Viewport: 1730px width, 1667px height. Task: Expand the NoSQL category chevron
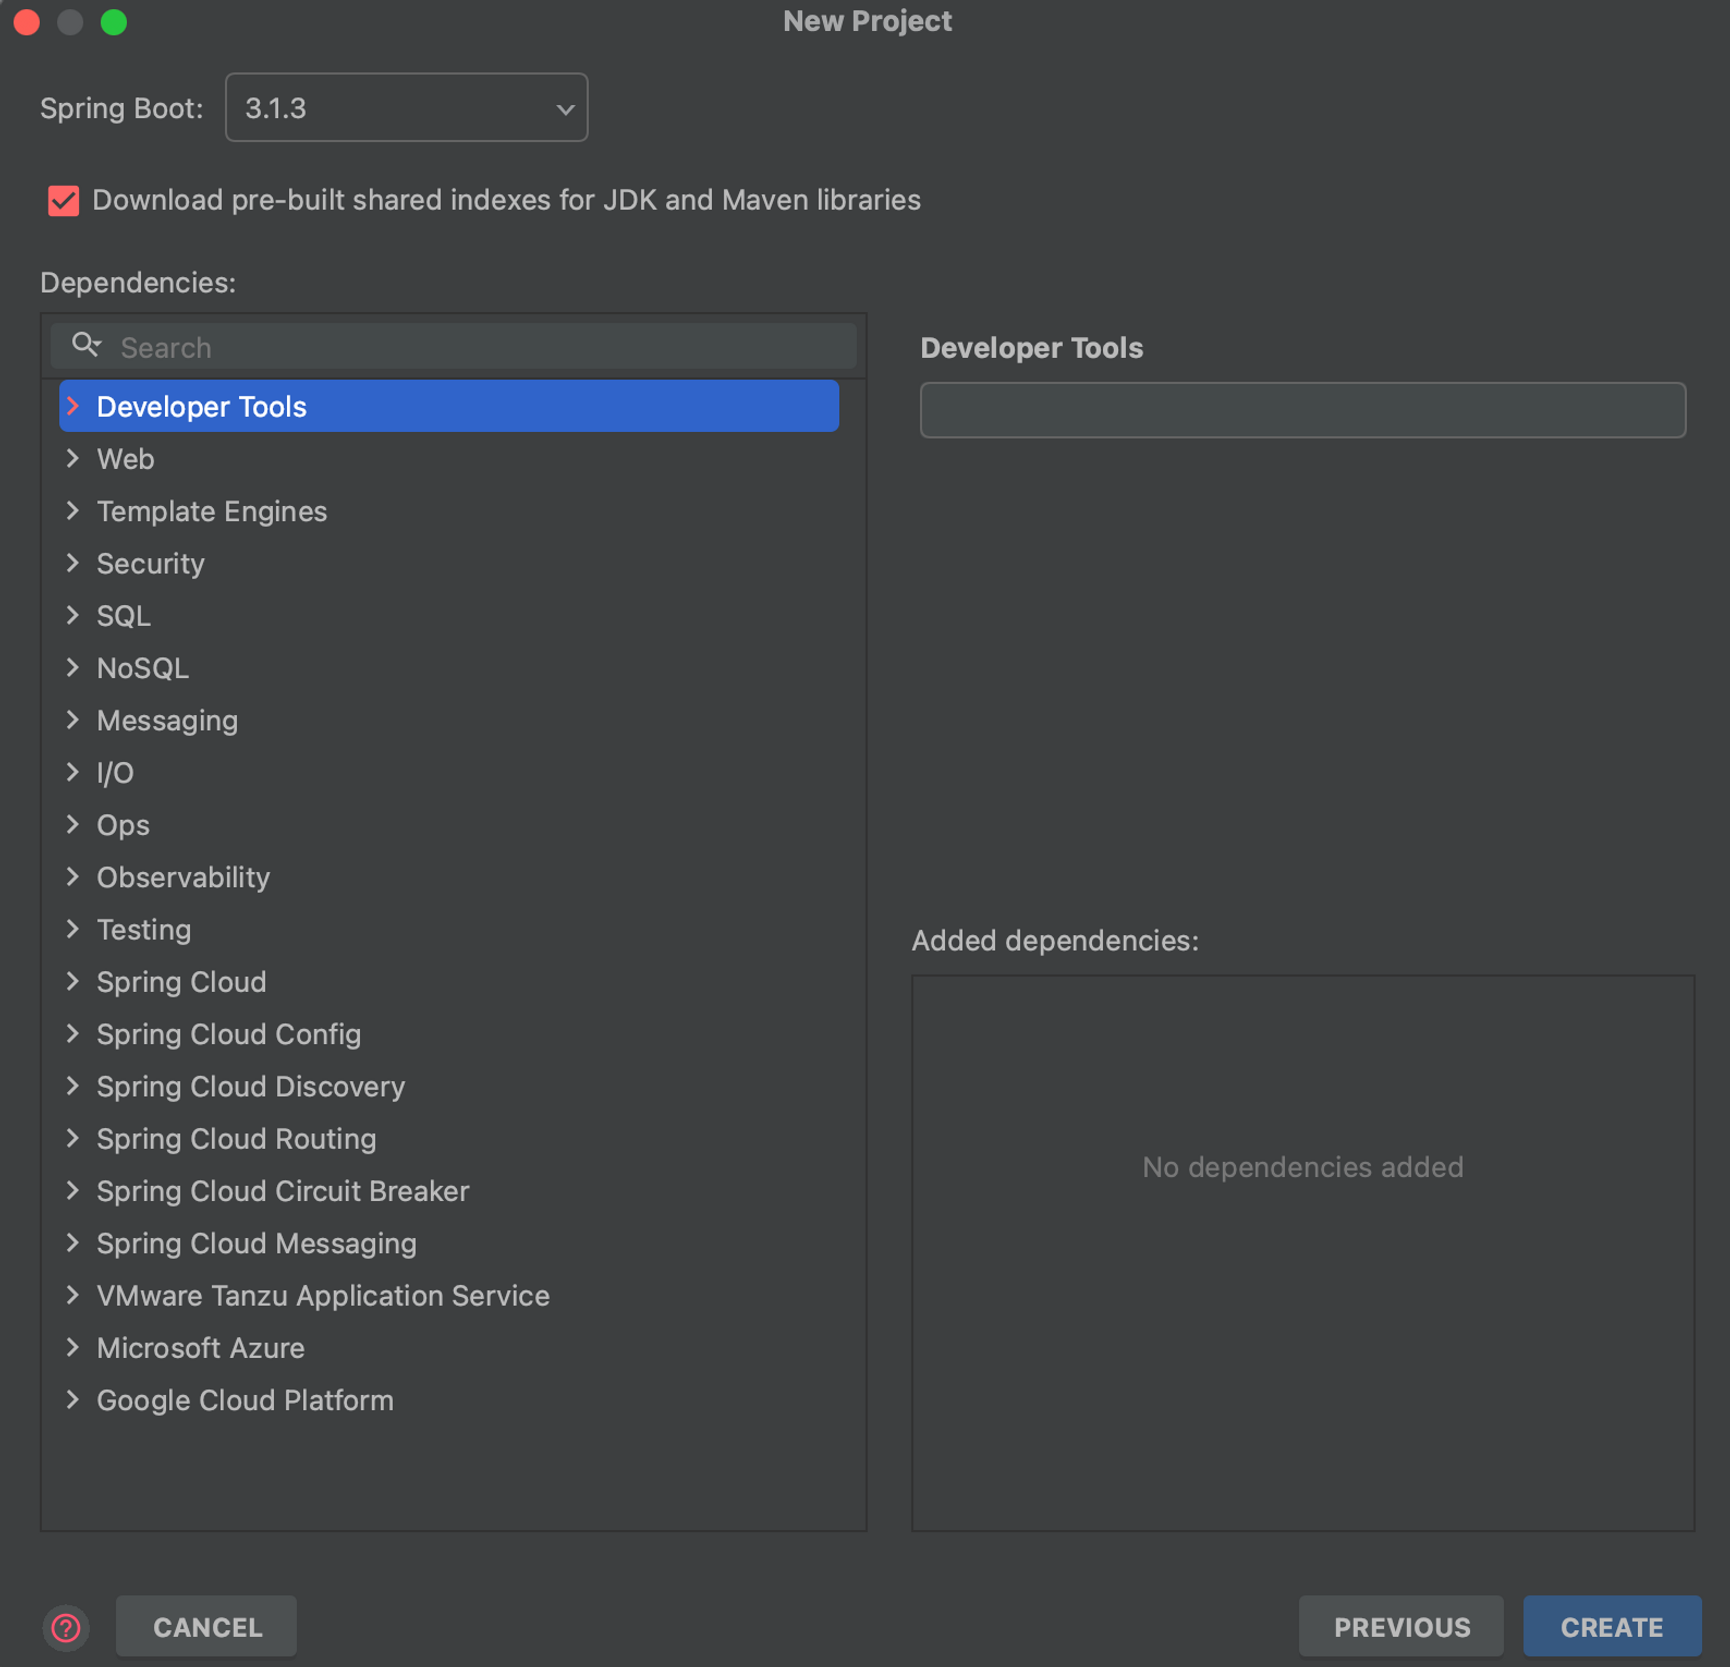point(73,668)
